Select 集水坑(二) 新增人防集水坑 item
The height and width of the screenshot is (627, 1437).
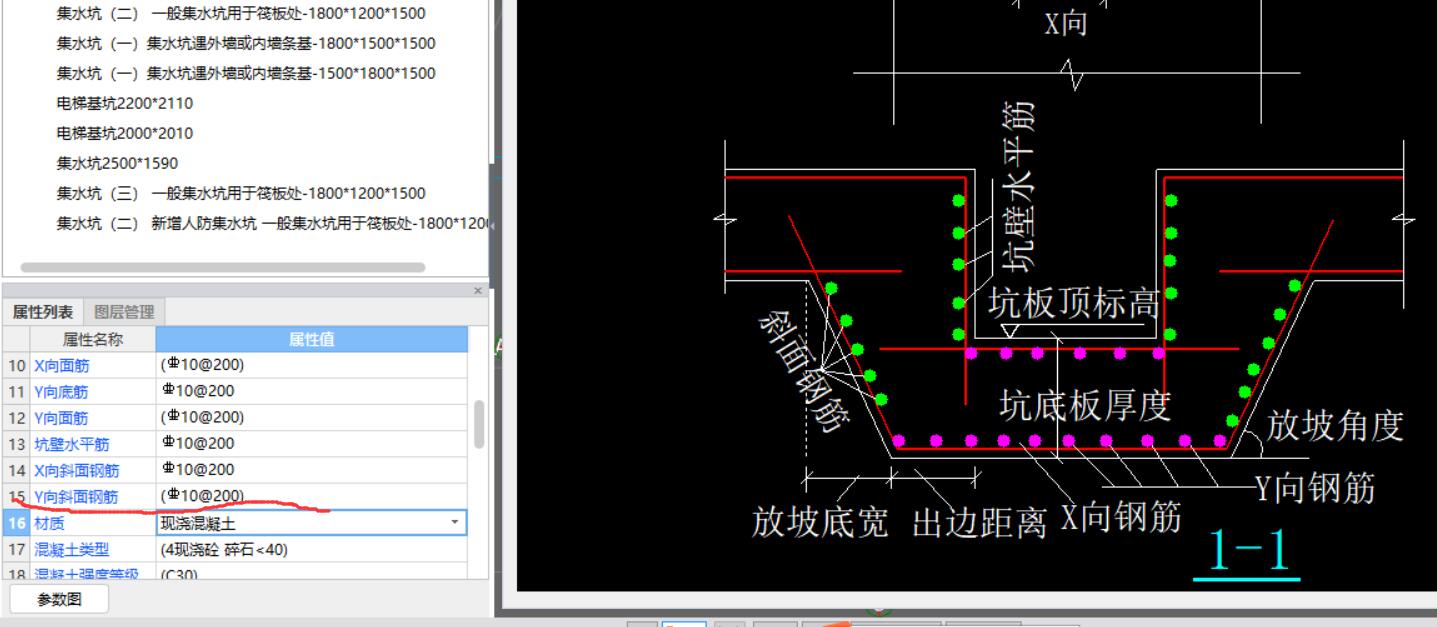pos(272,223)
